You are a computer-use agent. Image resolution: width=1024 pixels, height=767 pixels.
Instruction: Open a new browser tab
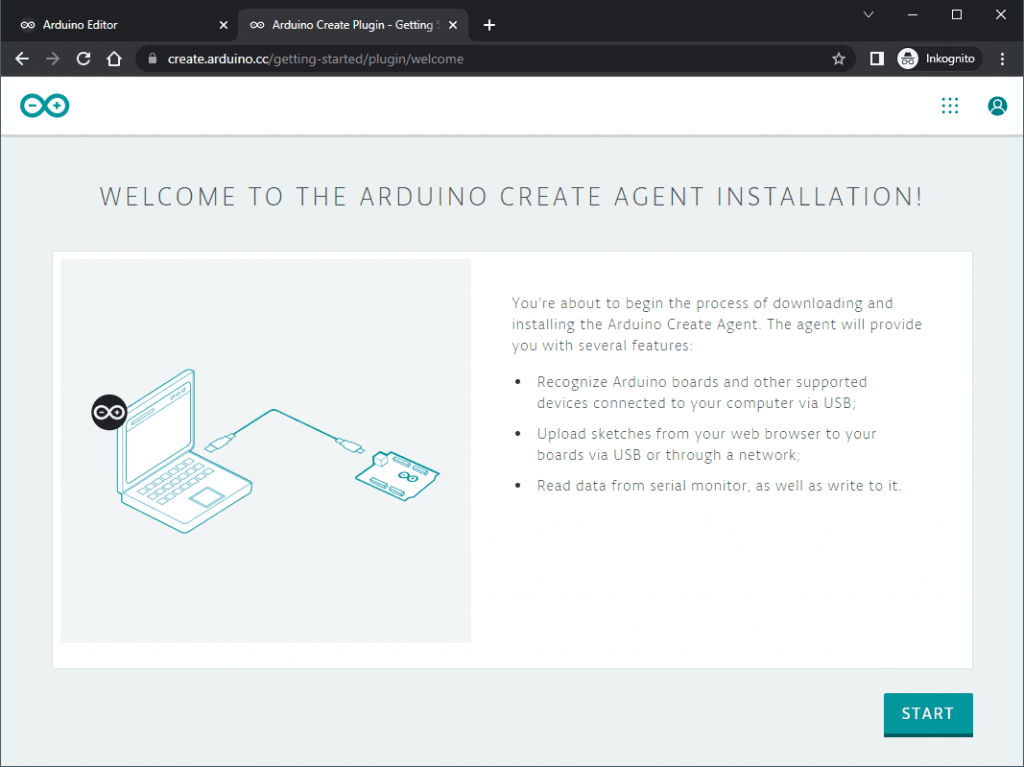489,25
